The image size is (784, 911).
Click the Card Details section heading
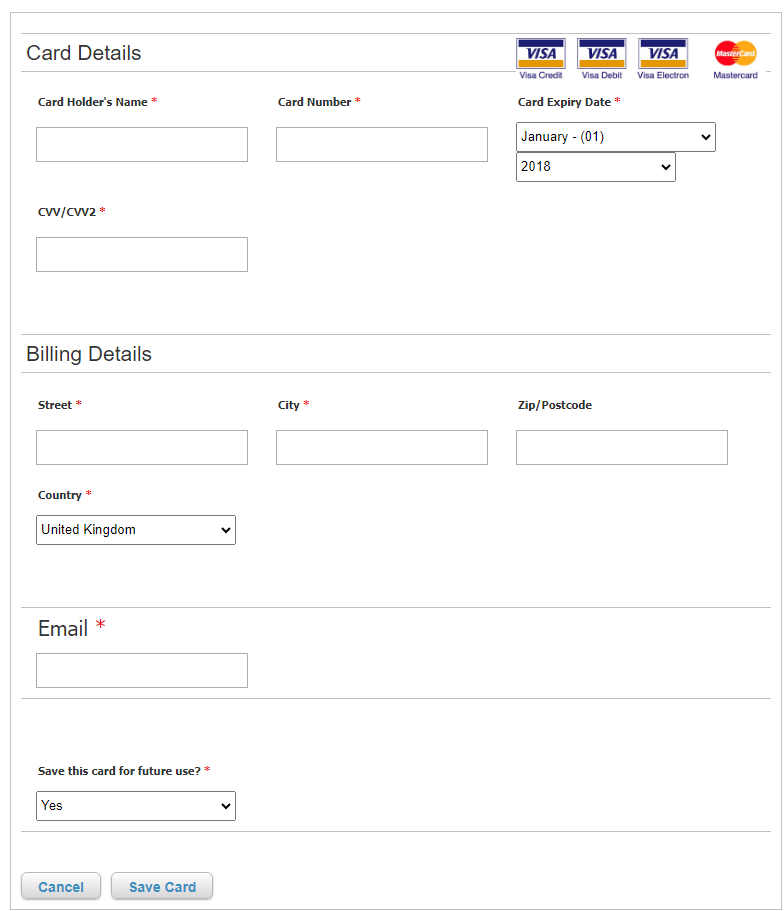pyautogui.click(x=83, y=53)
